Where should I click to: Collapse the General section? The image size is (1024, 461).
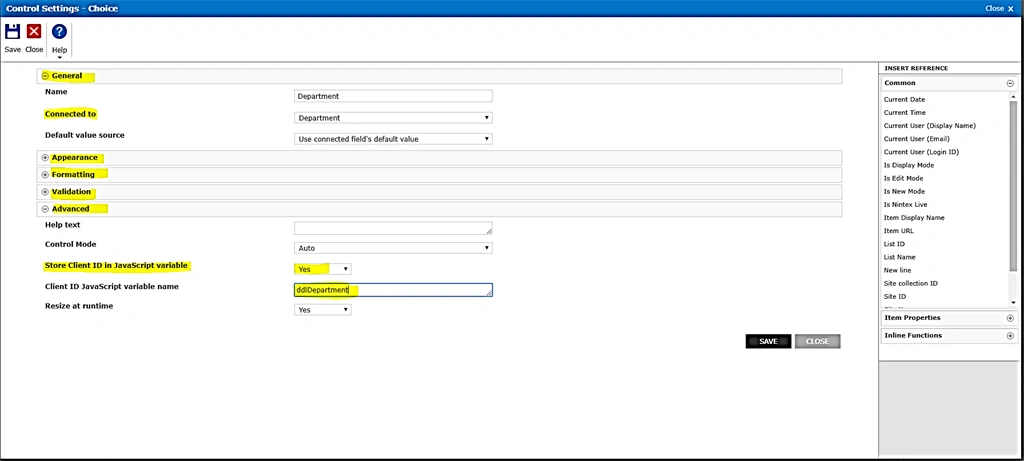pos(45,76)
